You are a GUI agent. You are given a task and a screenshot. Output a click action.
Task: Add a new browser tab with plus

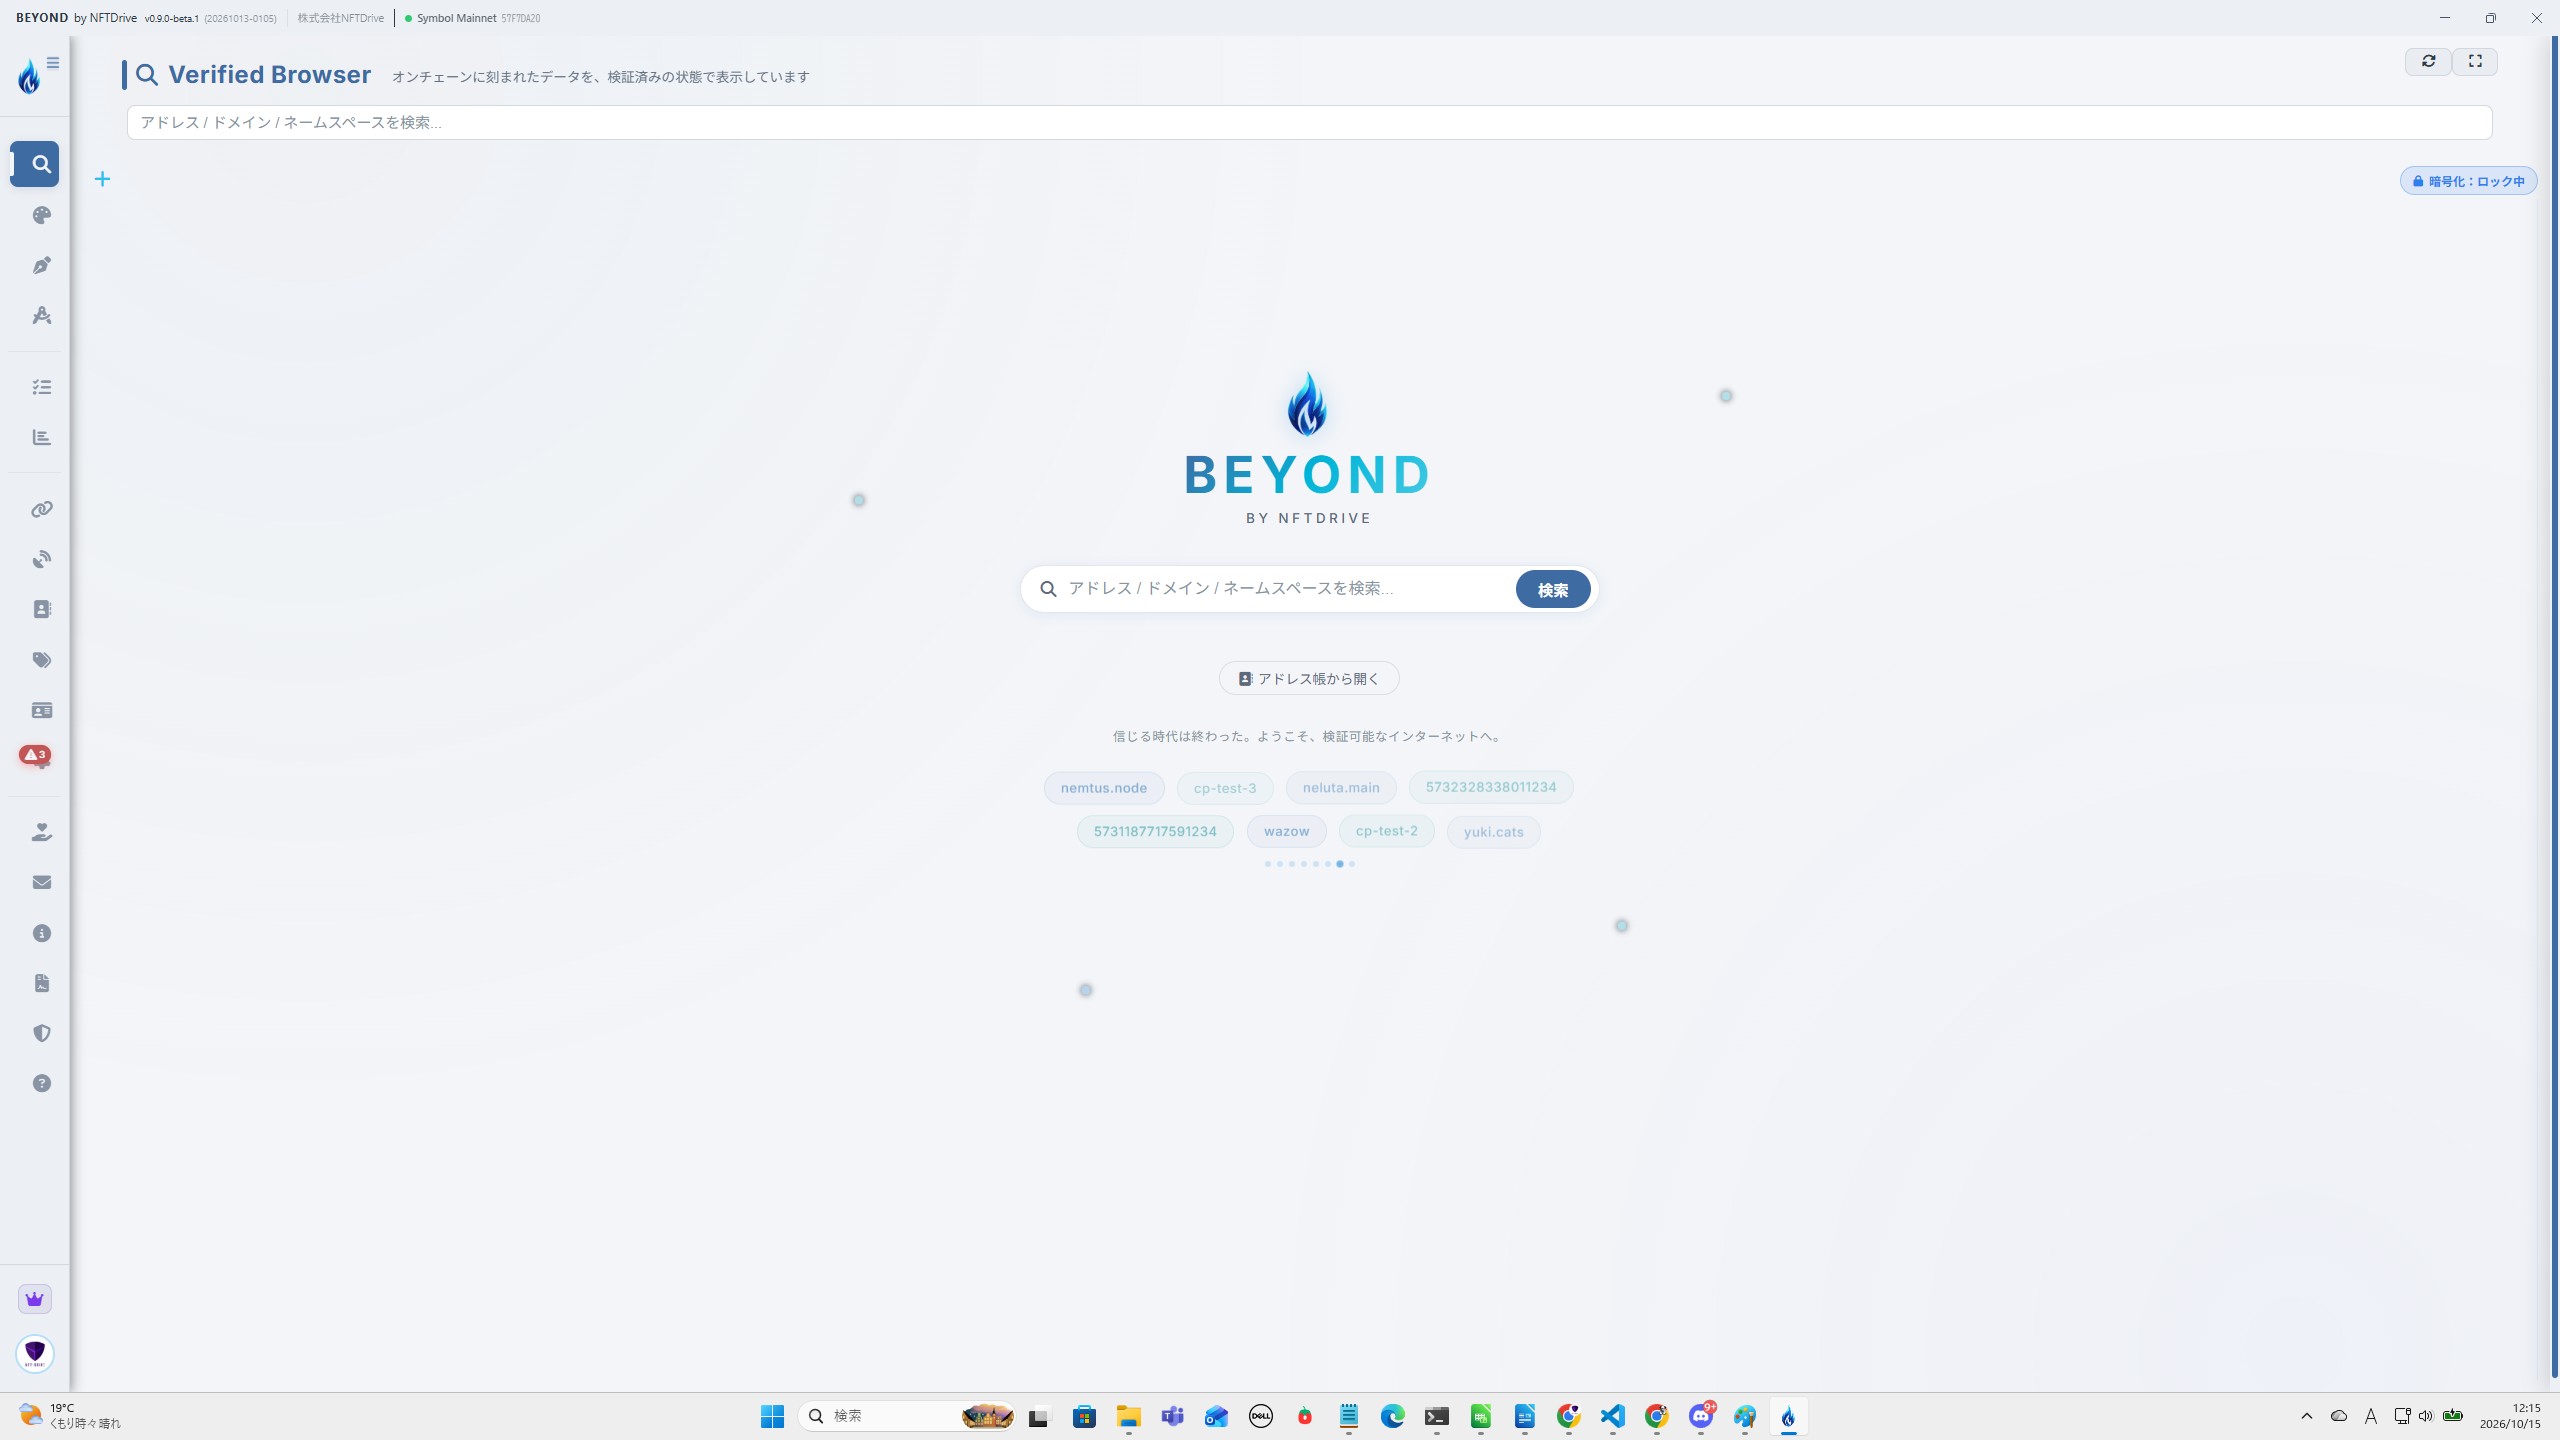tap(102, 179)
